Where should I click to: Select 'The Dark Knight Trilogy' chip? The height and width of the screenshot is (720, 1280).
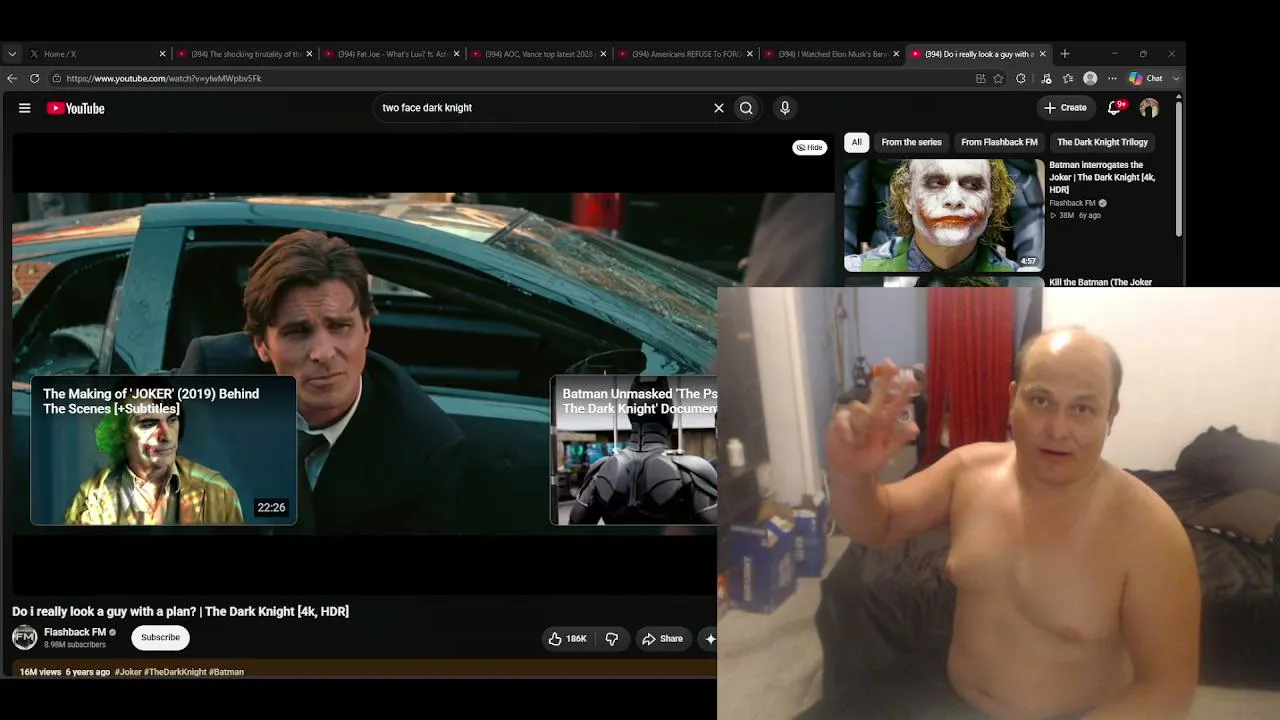coord(1102,142)
